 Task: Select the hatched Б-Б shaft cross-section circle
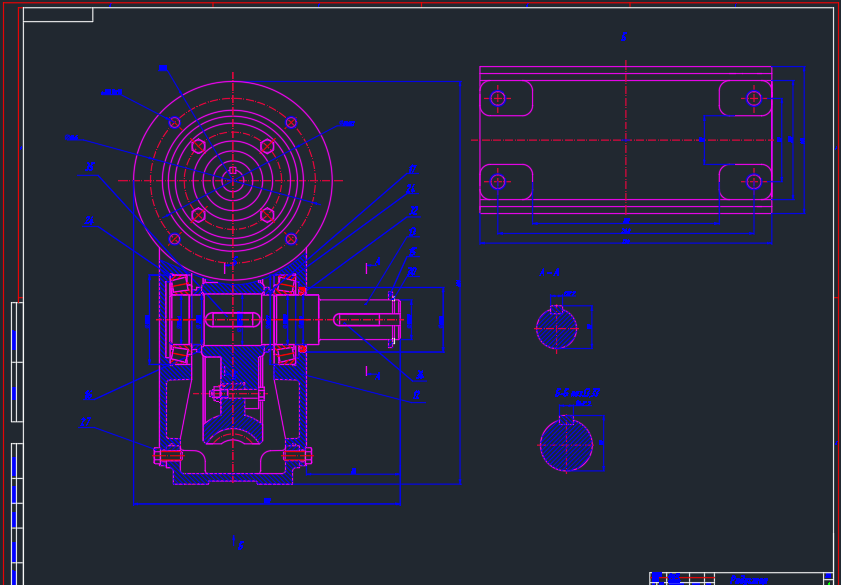(x=566, y=445)
